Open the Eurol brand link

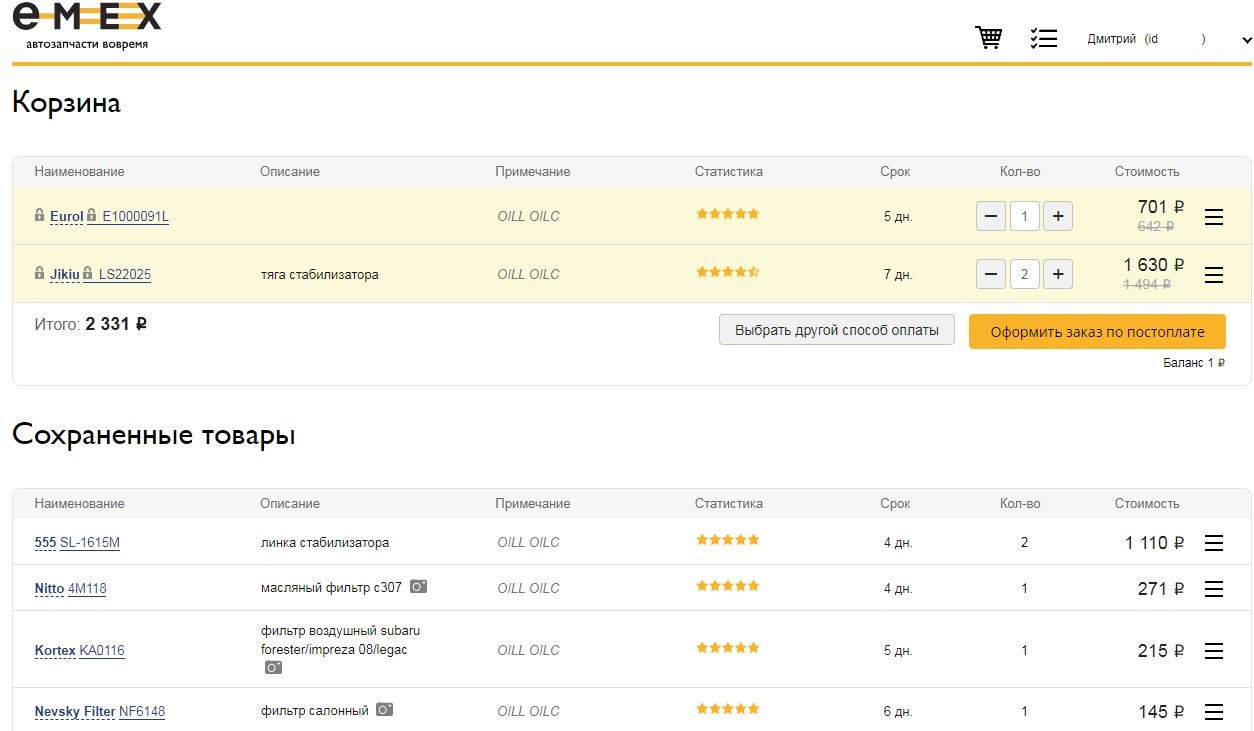click(67, 216)
